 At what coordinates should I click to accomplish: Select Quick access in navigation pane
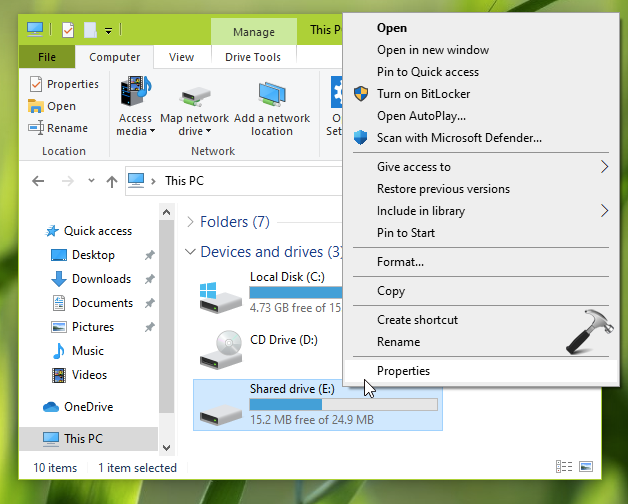[88, 231]
